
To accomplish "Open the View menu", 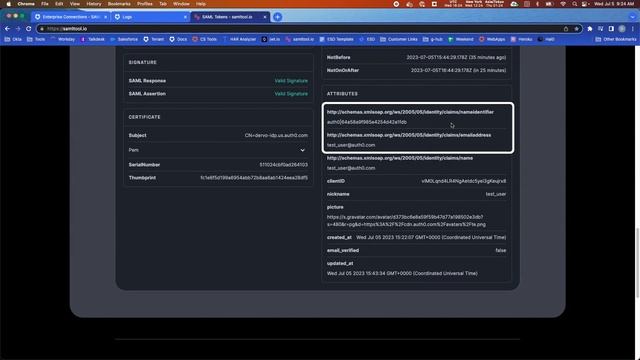I will (75, 4).
